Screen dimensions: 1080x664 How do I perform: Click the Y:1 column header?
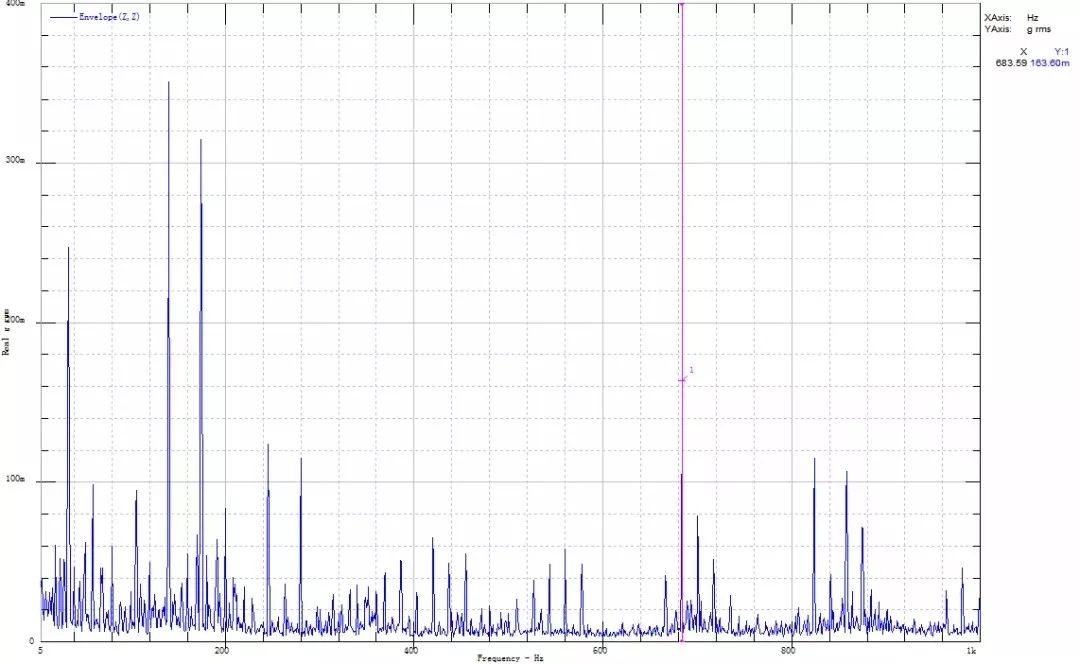click(1061, 52)
